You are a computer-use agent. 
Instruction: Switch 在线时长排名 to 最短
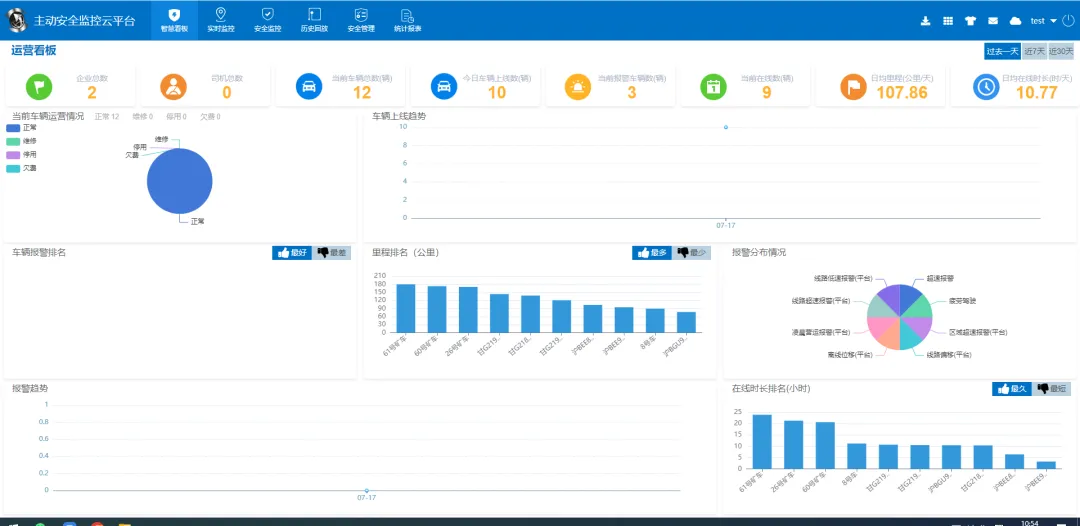coord(1051,388)
